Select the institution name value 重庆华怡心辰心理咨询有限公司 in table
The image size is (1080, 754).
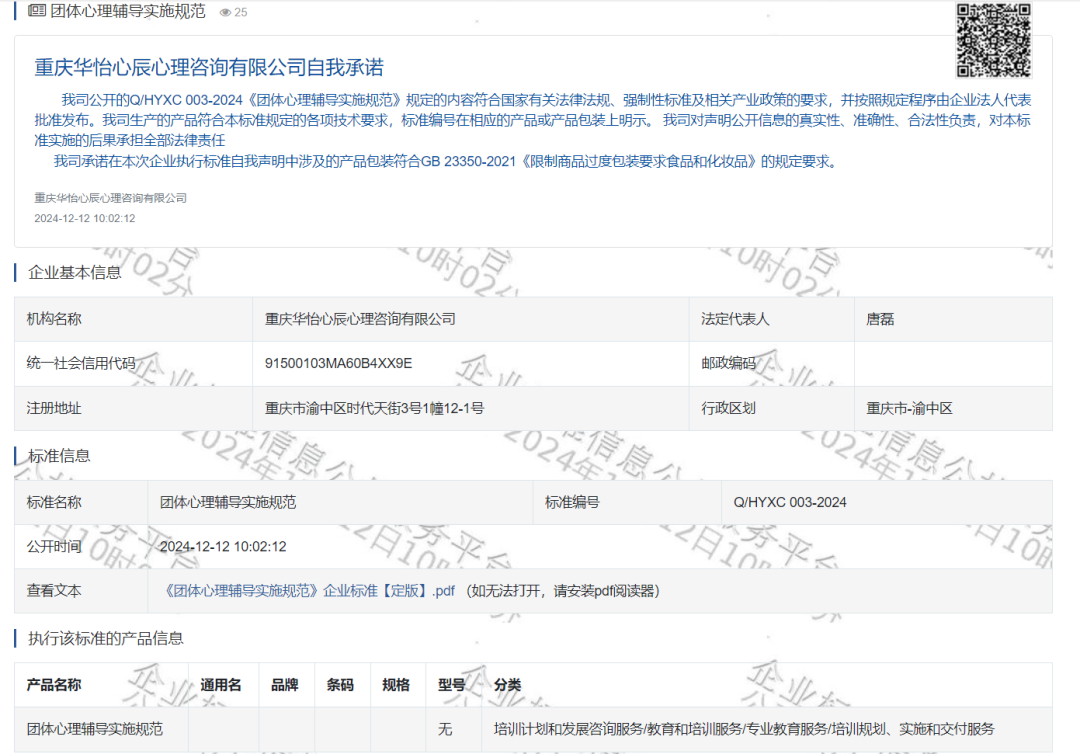pyautogui.click(x=360, y=319)
